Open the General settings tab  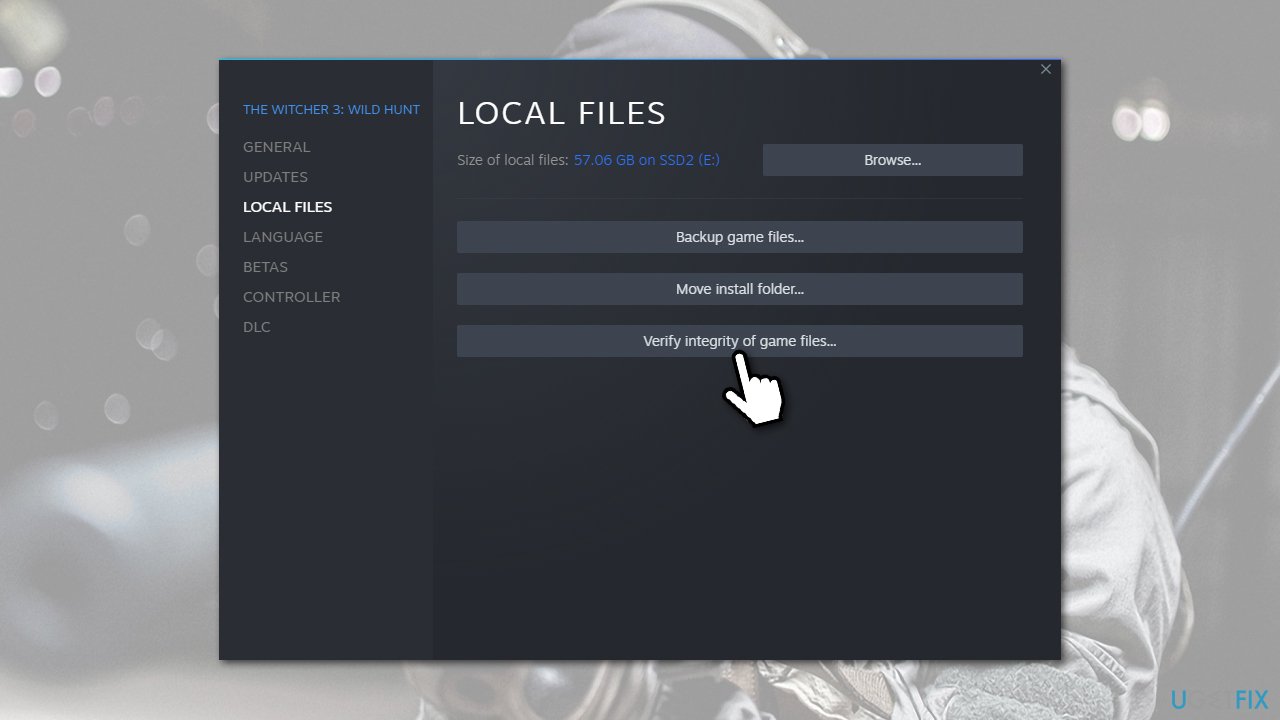(276, 147)
